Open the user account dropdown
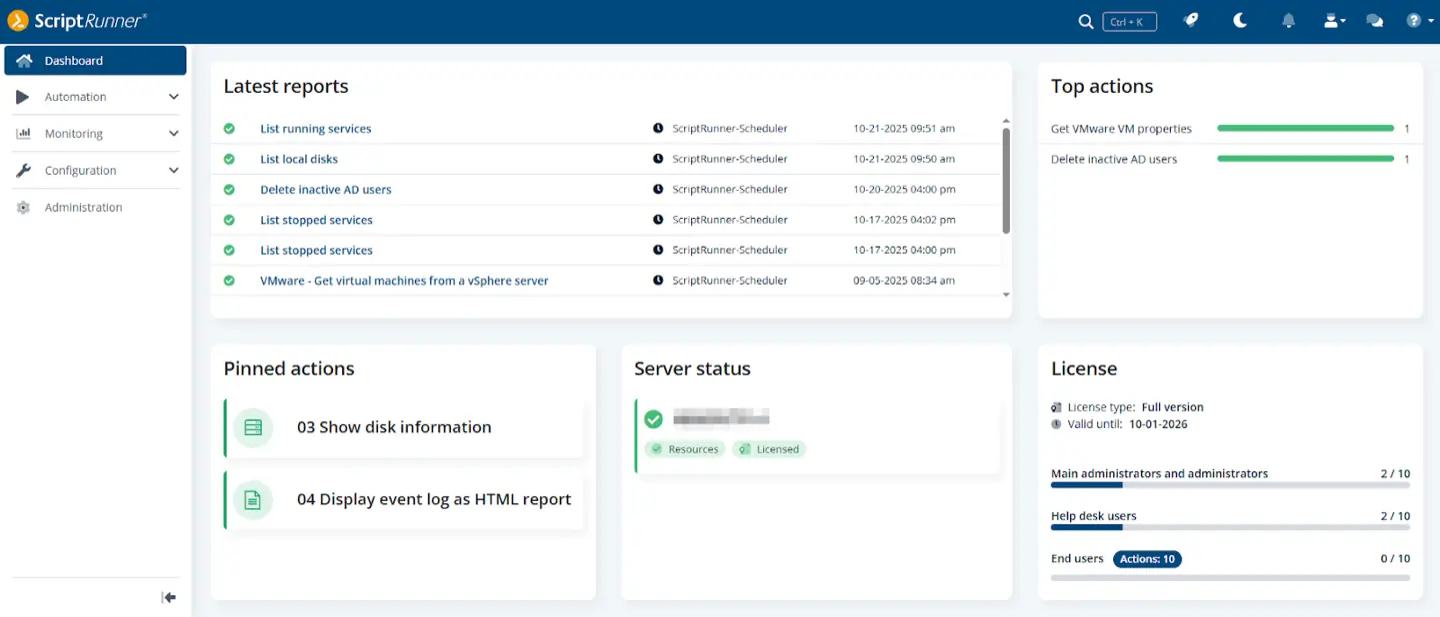 (x=1333, y=20)
